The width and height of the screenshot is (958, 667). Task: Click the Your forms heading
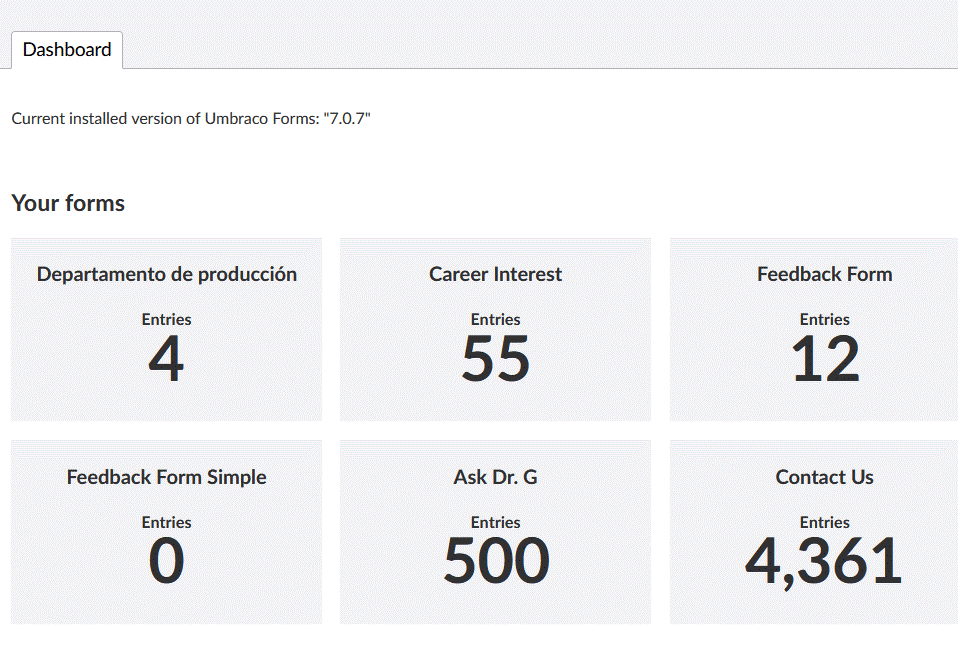coord(68,203)
